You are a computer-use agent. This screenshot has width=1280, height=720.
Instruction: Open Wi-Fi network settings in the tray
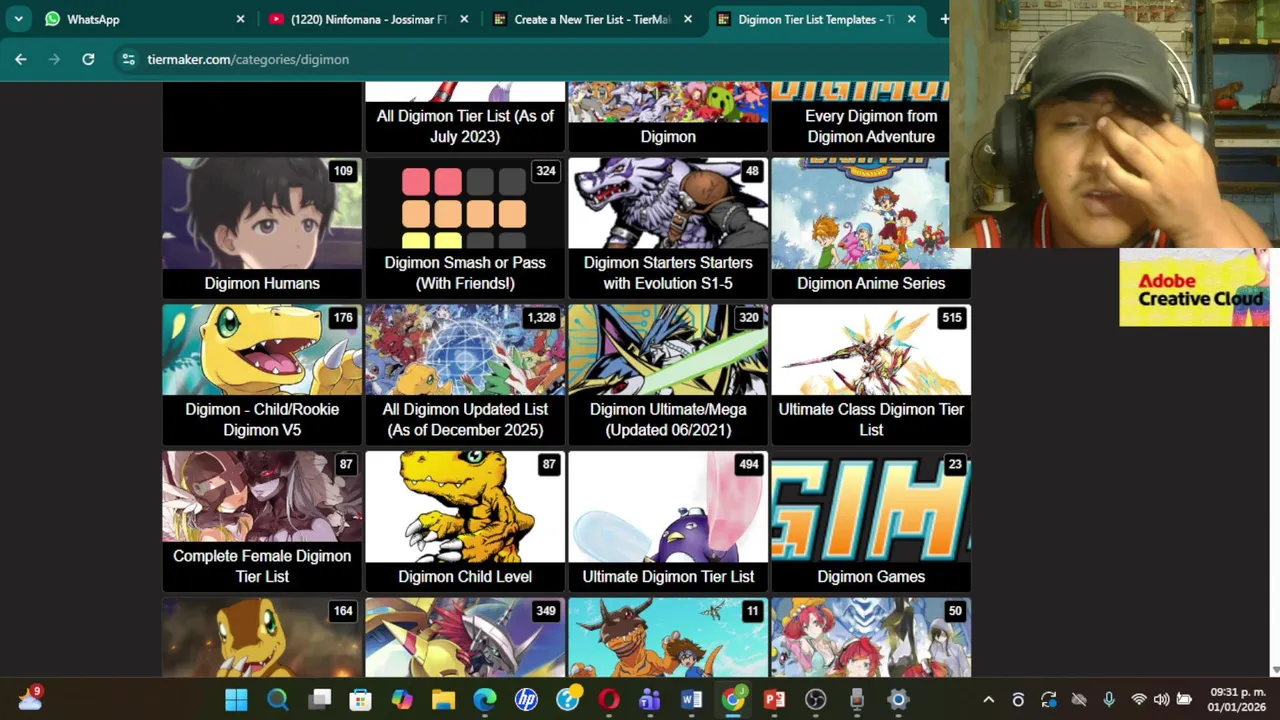pos(1138,700)
